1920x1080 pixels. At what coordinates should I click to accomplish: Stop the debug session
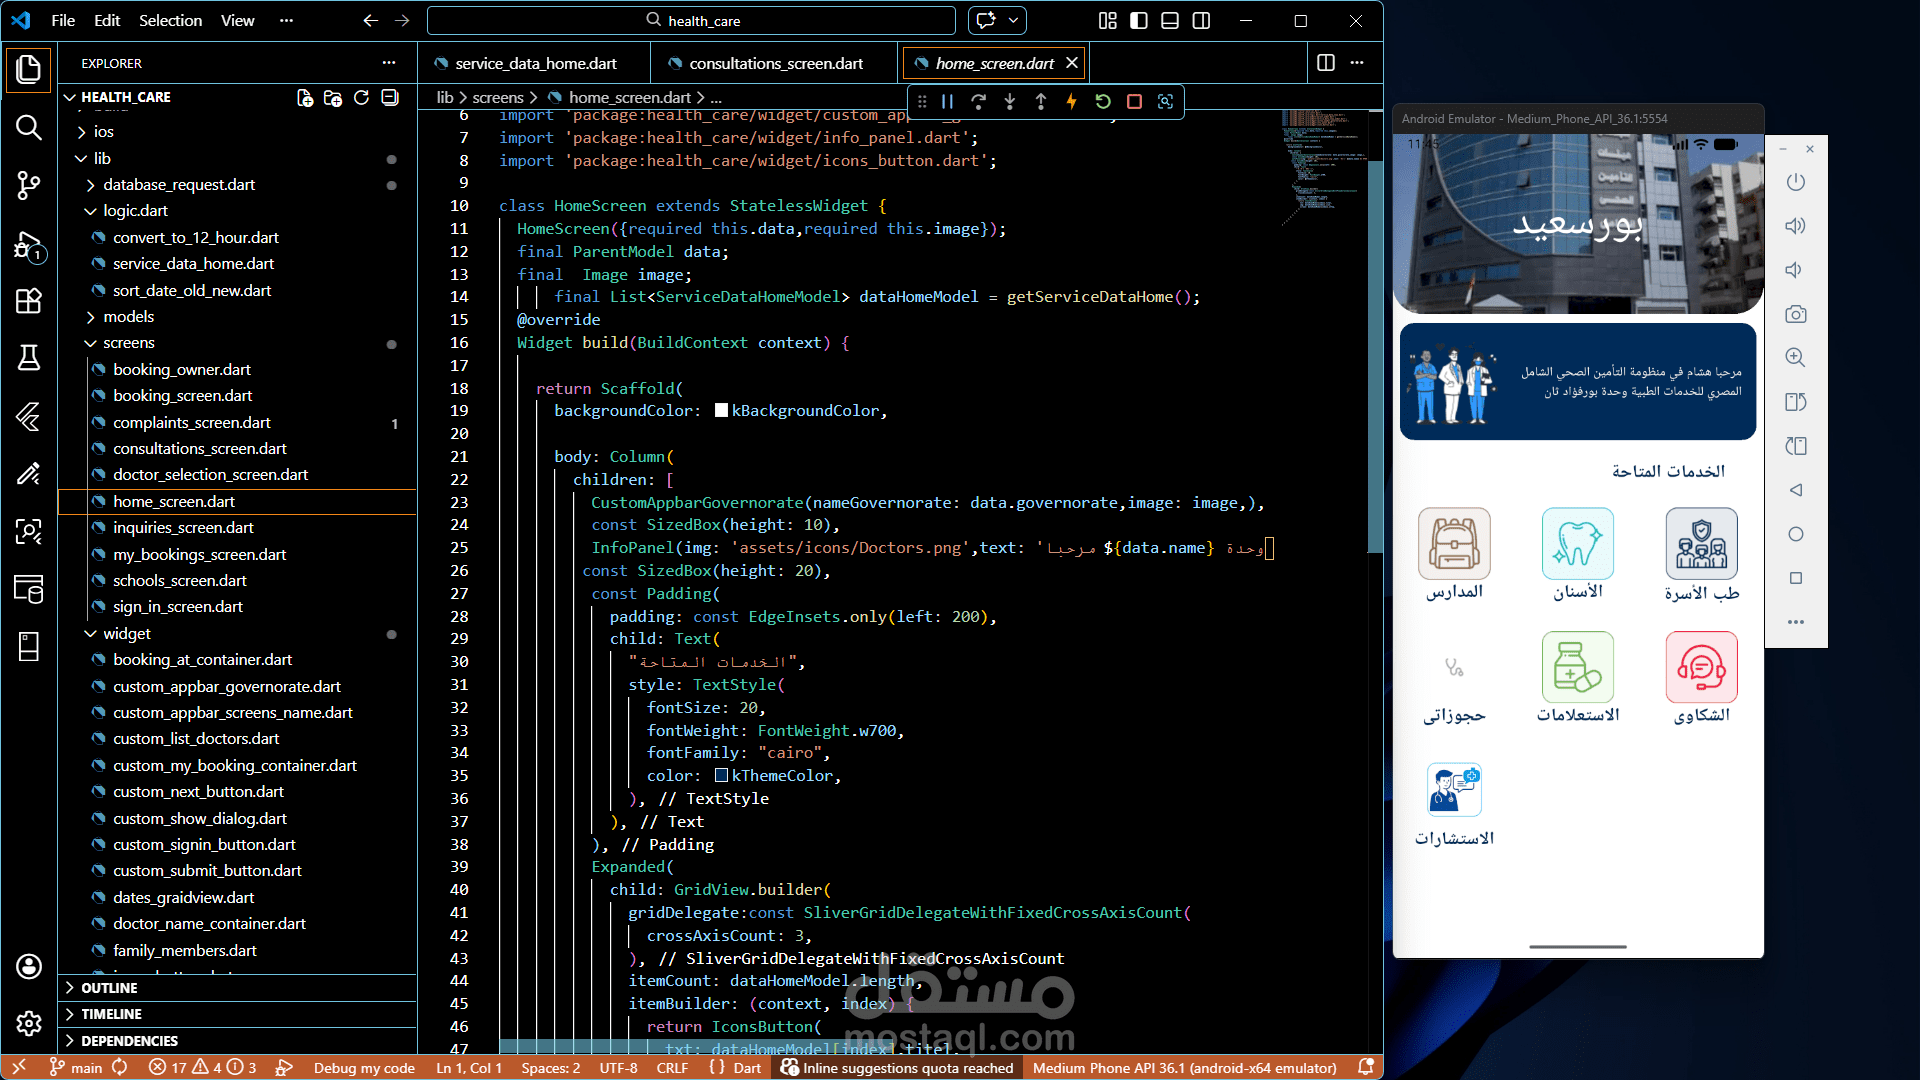point(1134,101)
